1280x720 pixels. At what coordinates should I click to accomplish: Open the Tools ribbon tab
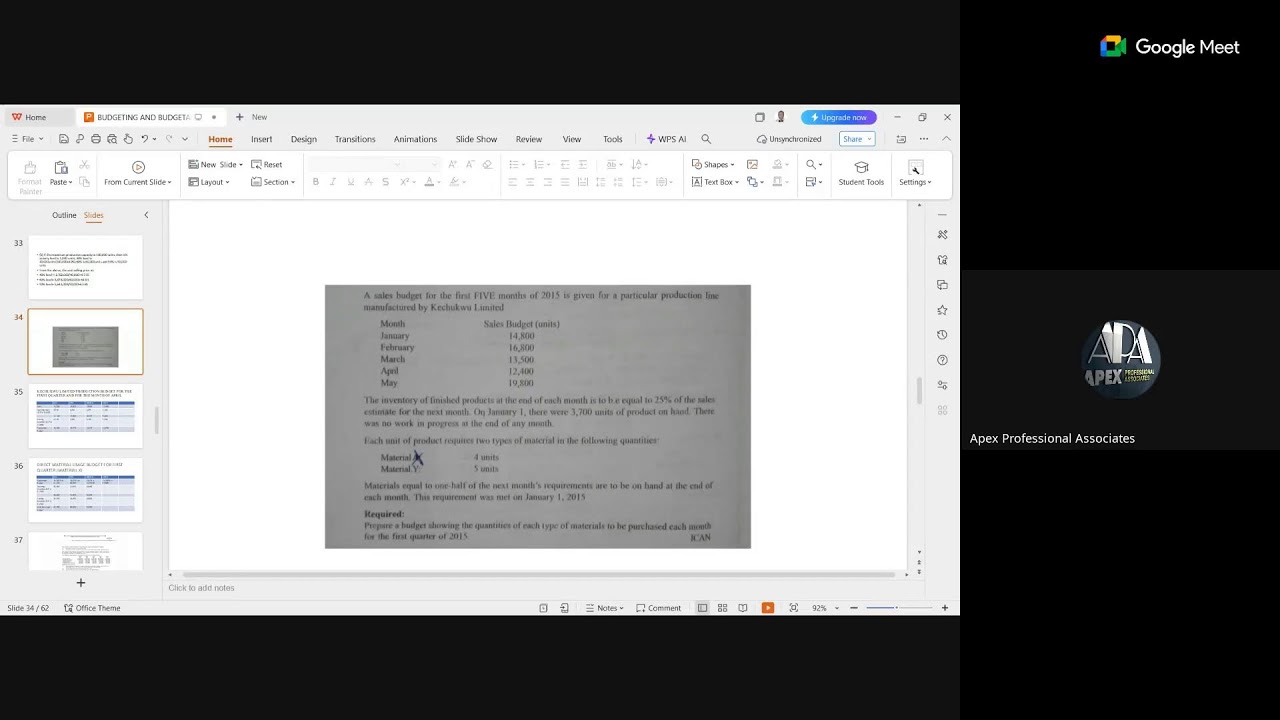613,139
